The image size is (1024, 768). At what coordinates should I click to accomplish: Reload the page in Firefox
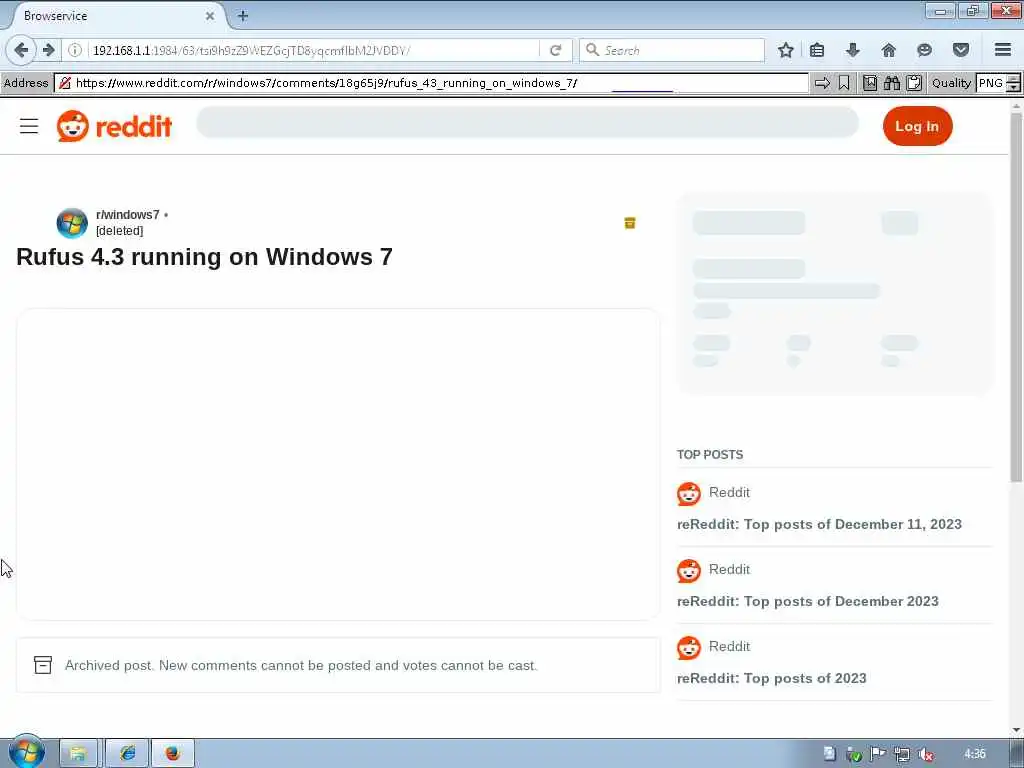pyautogui.click(x=555, y=50)
